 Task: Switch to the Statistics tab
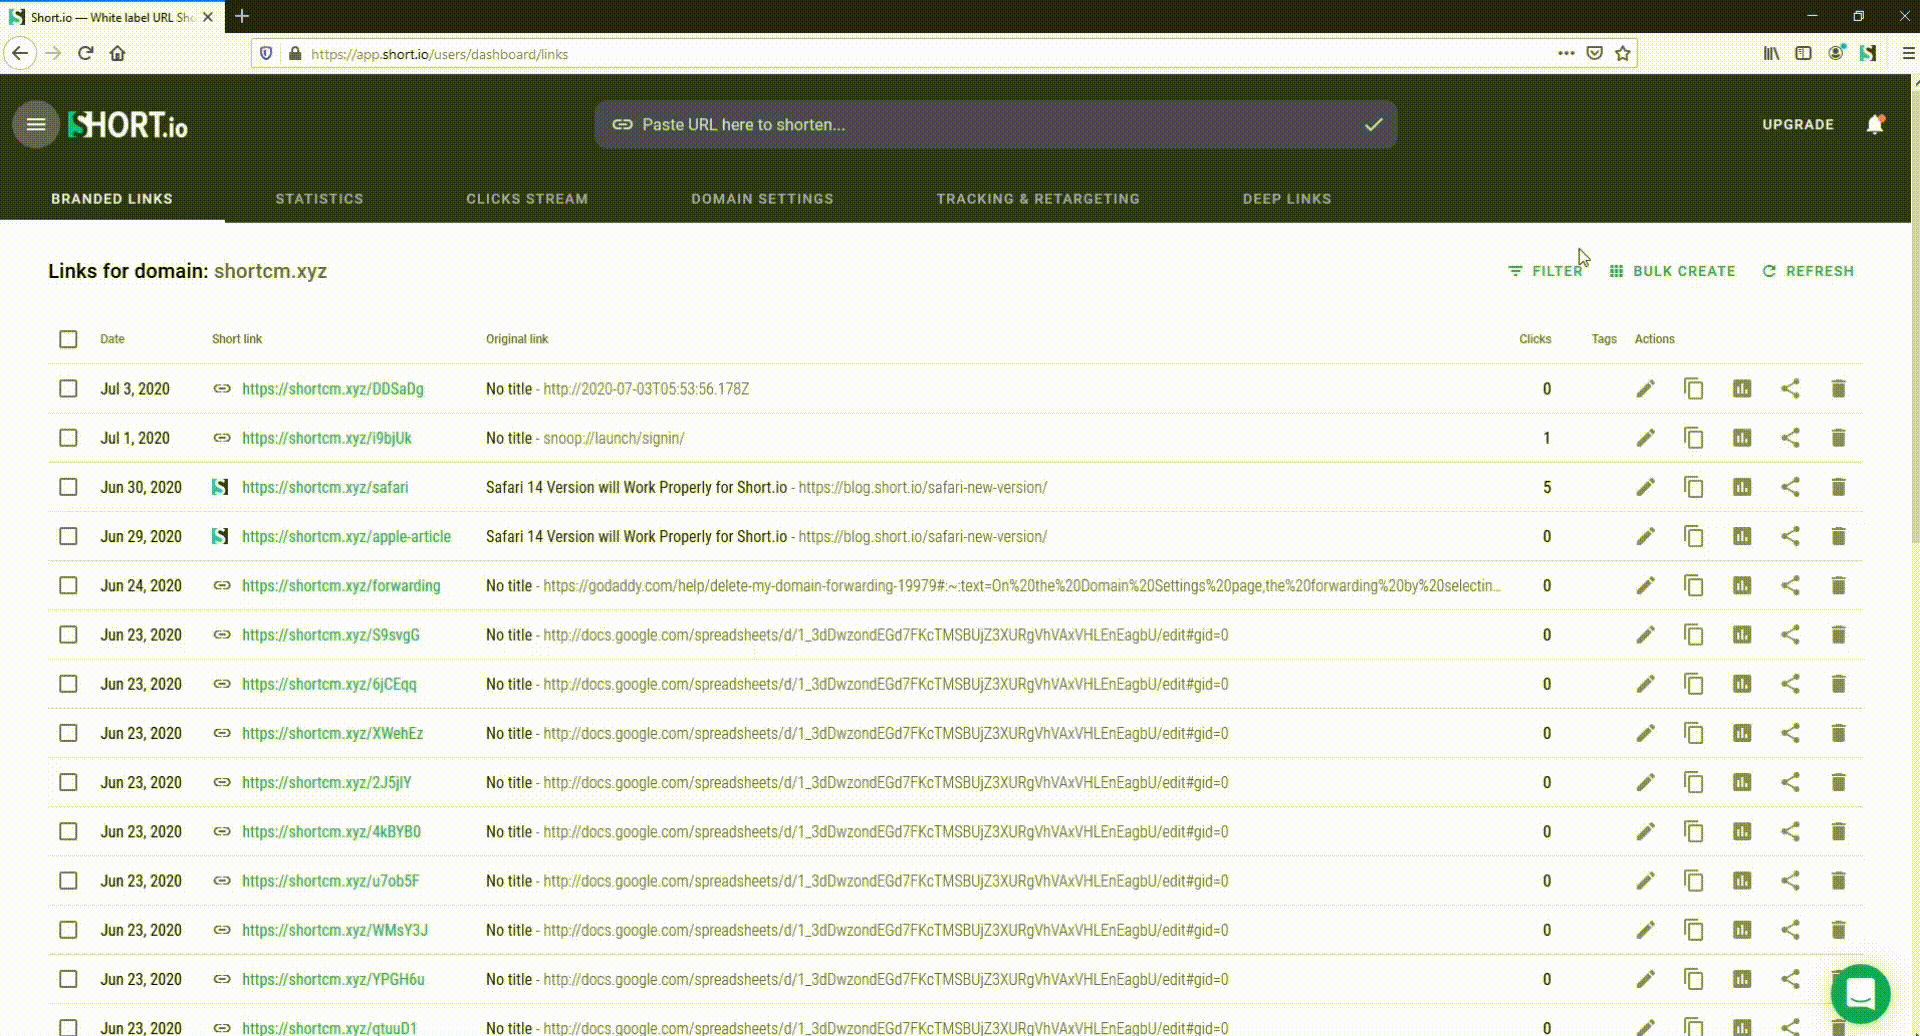click(319, 199)
